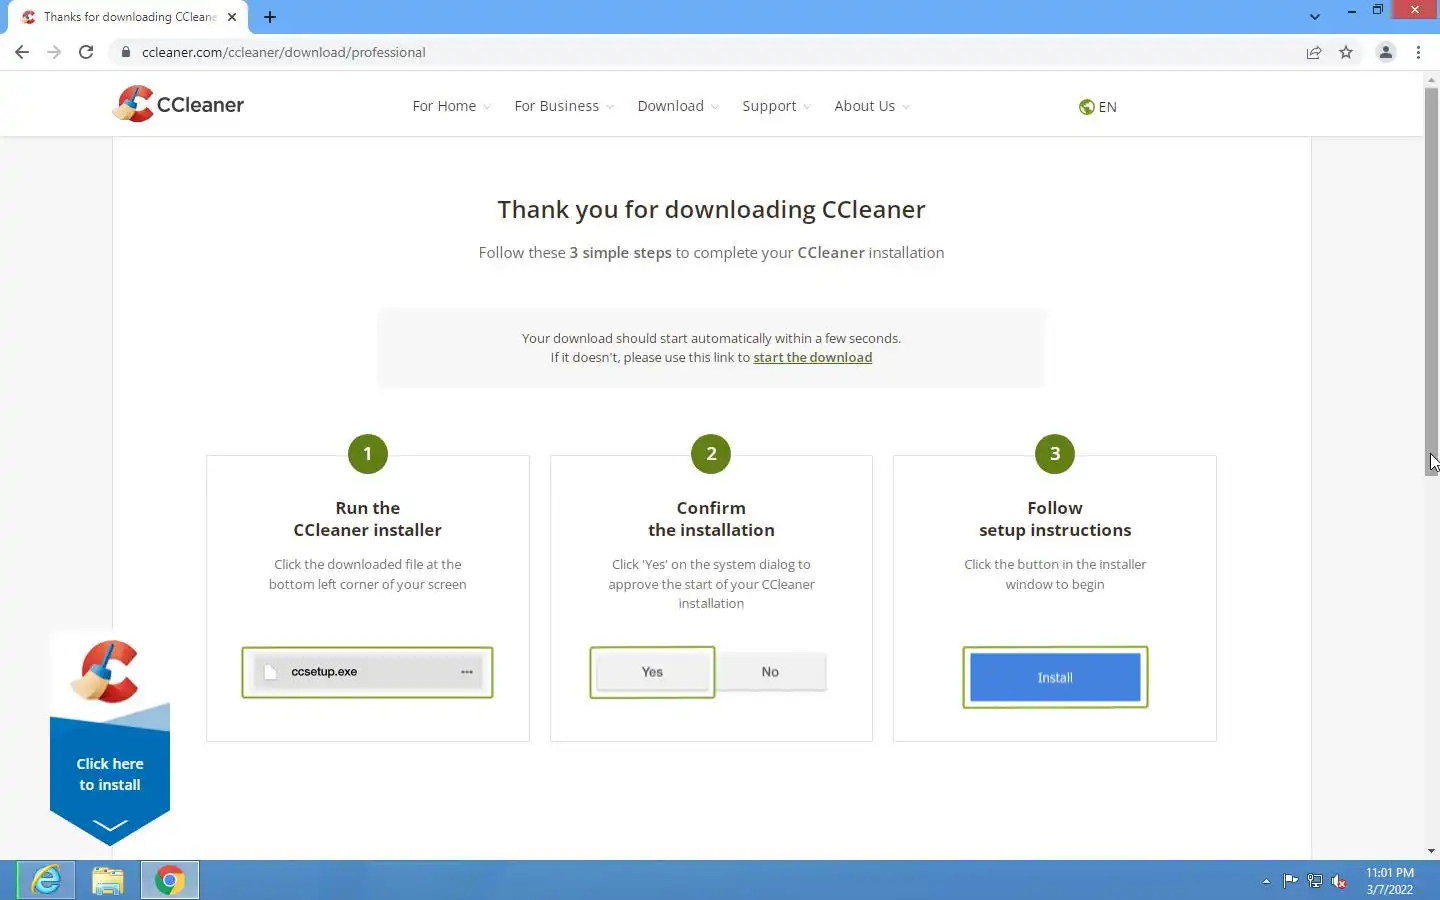
Task: Click the Chrome taskbar icon
Action: click(x=170, y=880)
